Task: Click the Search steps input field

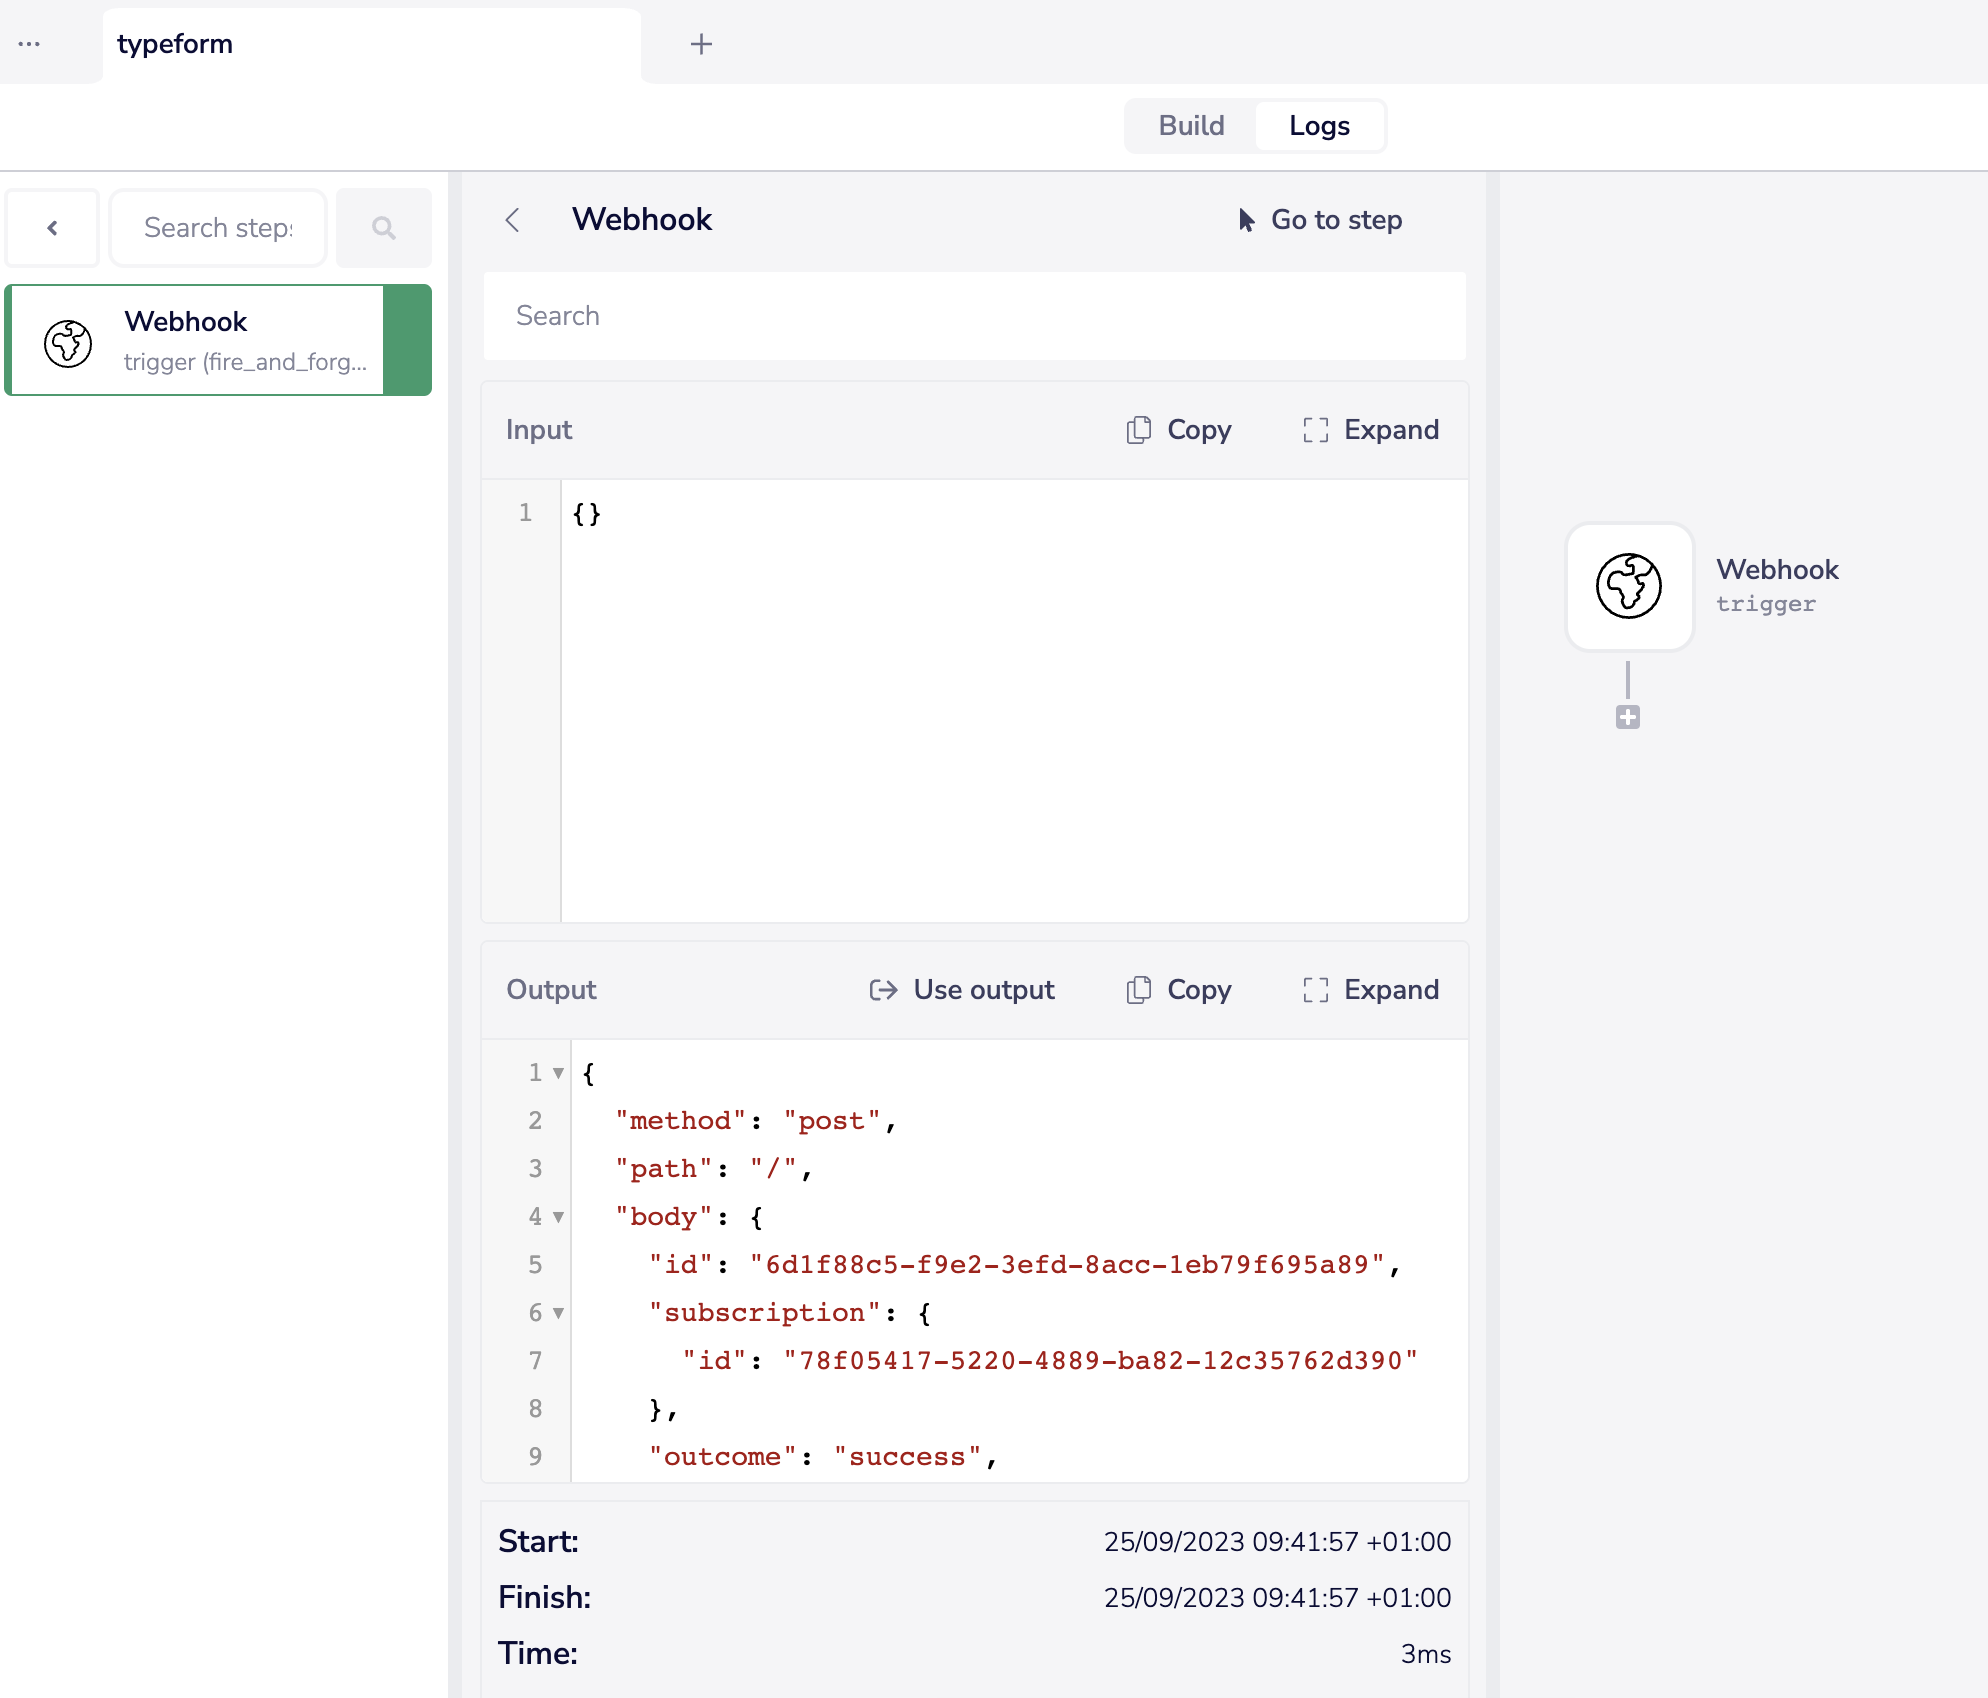Action: [217, 227]
